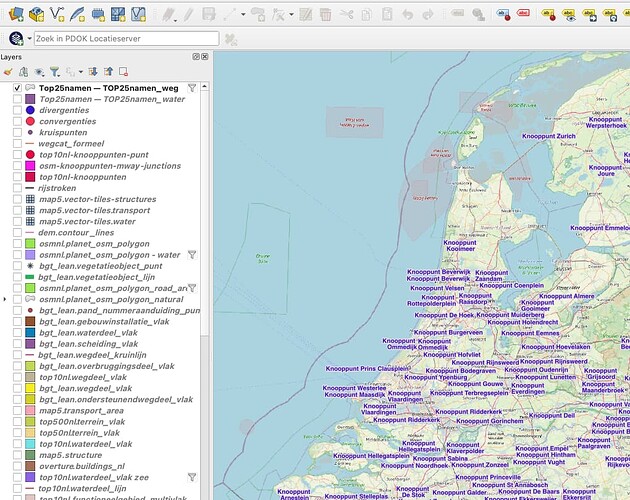Click the Collapse All layers icon
This screenshot has width=630, height=500.
(x=108, y=72)
